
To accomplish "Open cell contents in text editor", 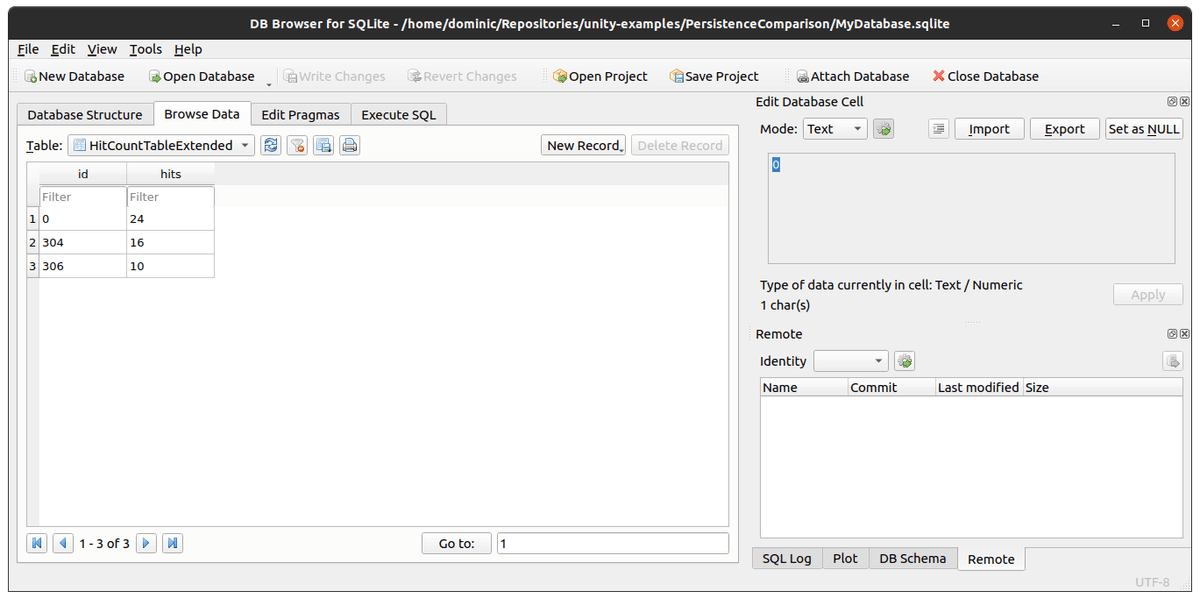I will click(939, 128).
